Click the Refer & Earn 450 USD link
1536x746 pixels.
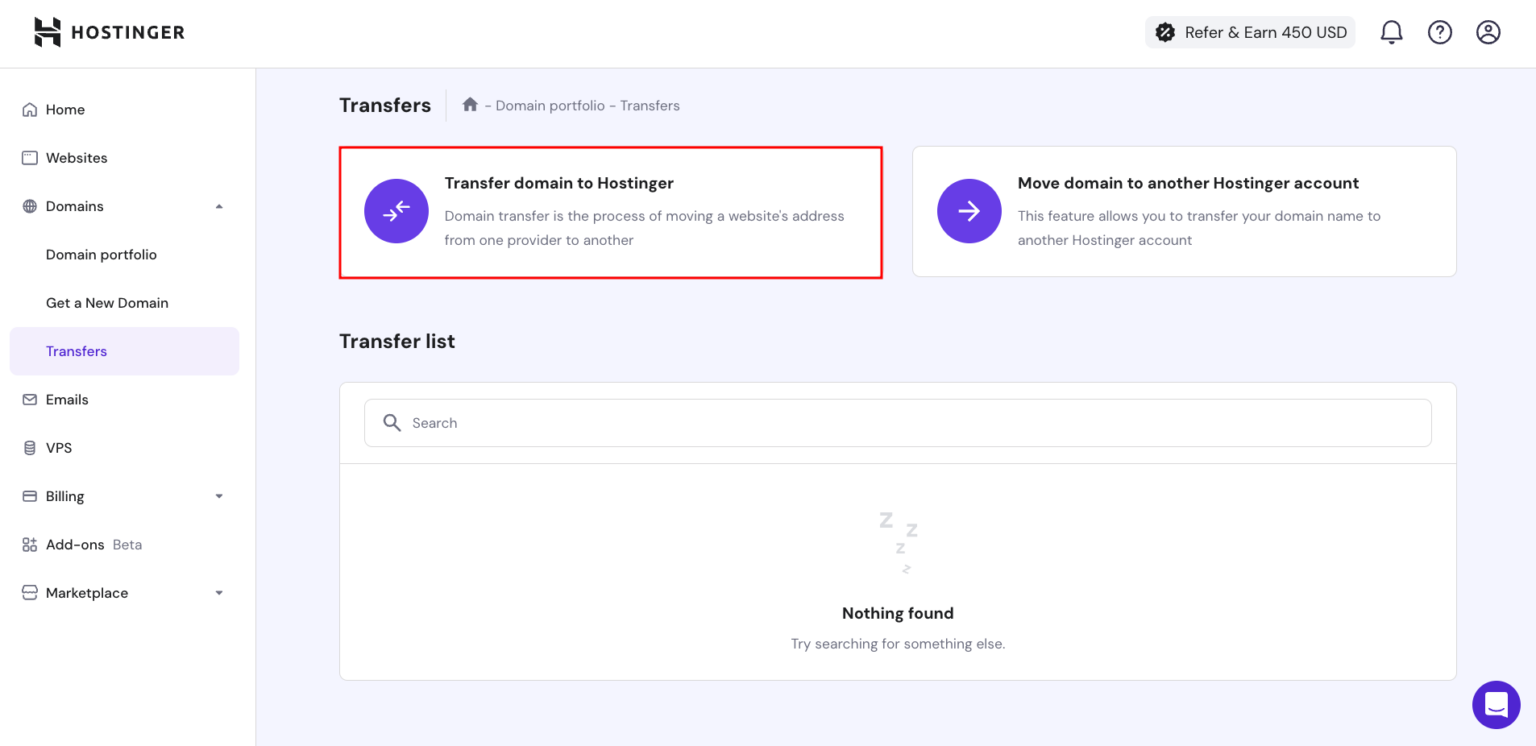(x=1249, y=31)
